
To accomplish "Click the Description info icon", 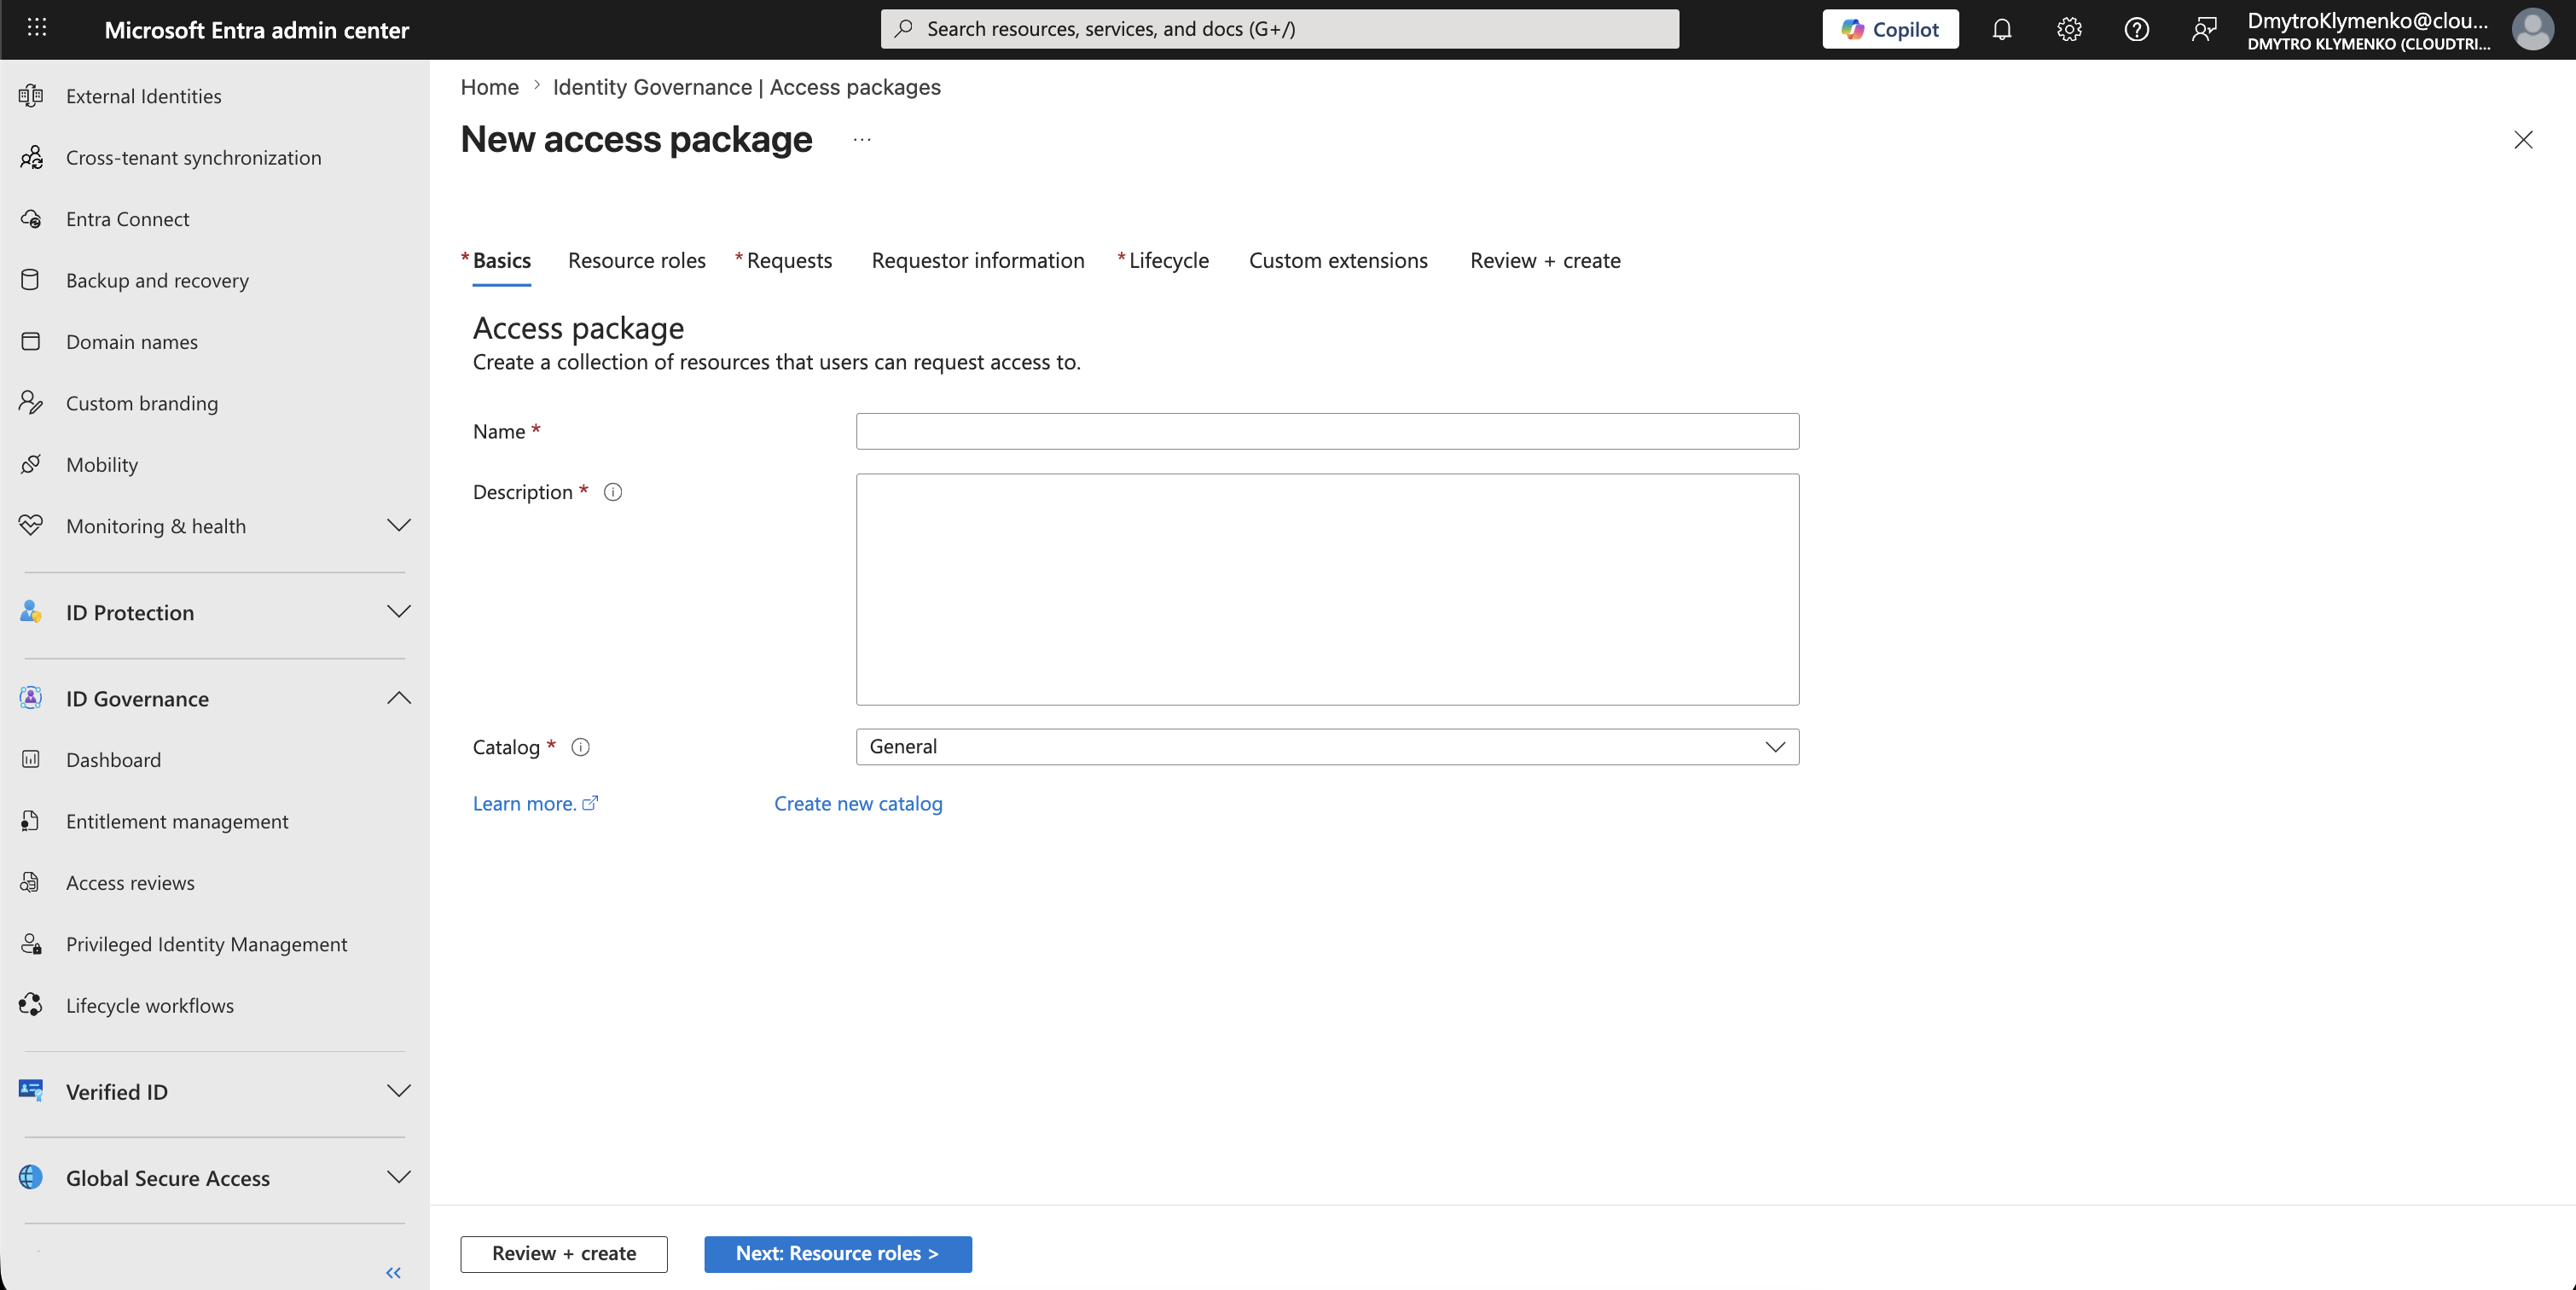I will click(613, 492).
